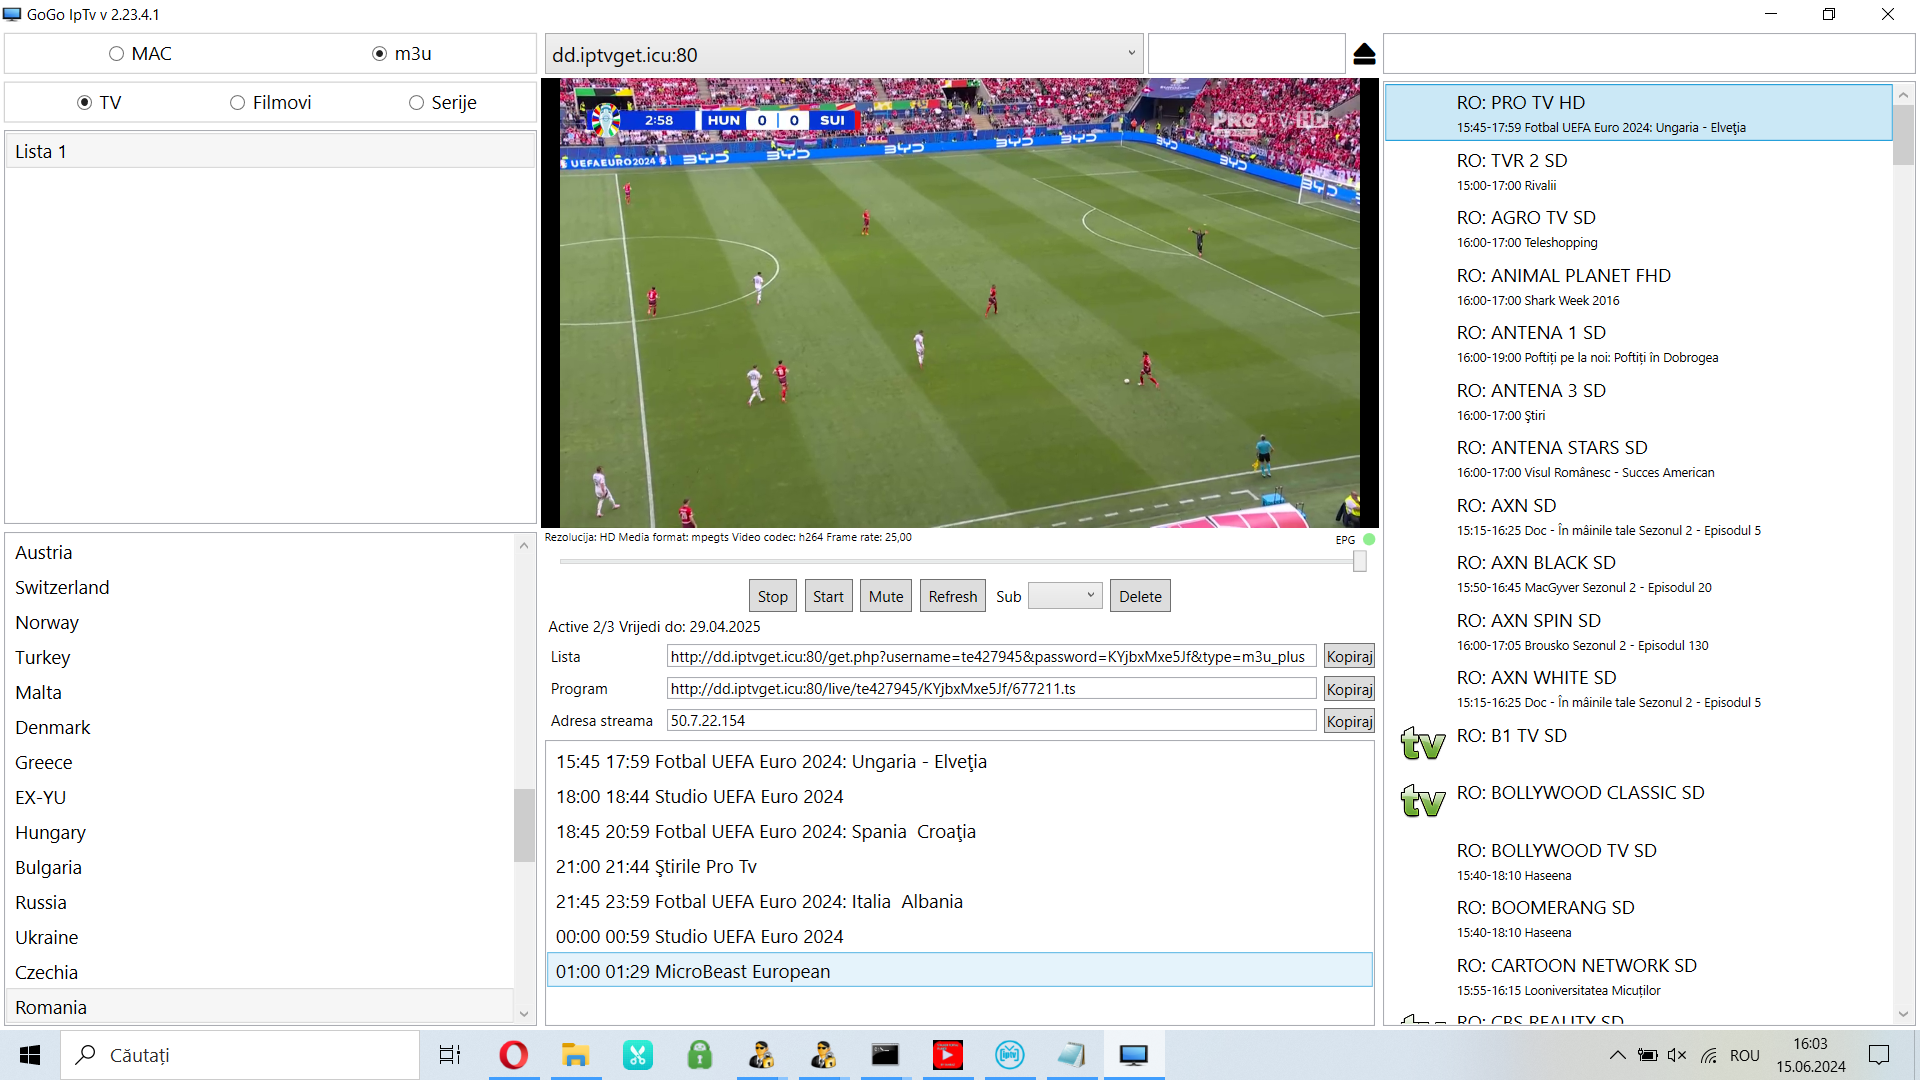Open the Sub subtitle dropdown

click(1065, 596)
